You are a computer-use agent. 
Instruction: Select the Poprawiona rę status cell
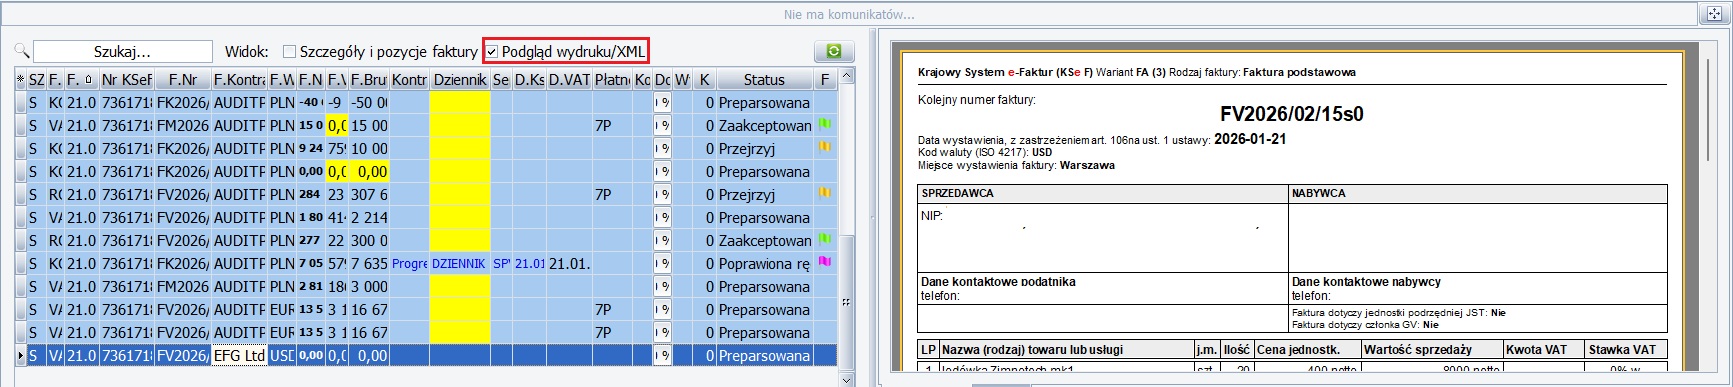tap(764, 263)
